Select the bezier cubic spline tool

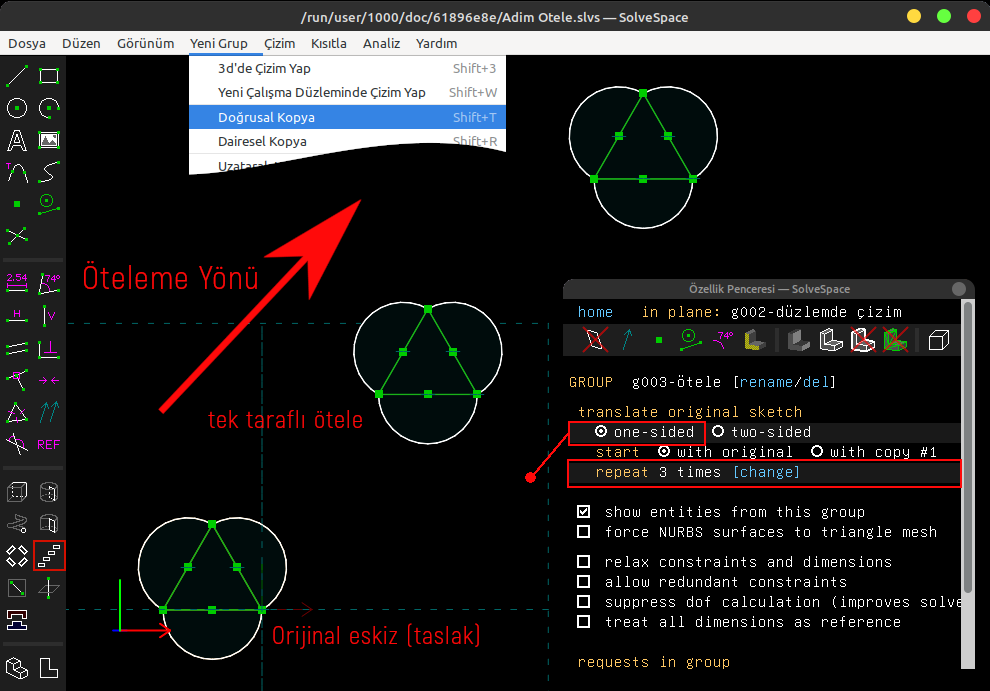(x=49, y=172)
